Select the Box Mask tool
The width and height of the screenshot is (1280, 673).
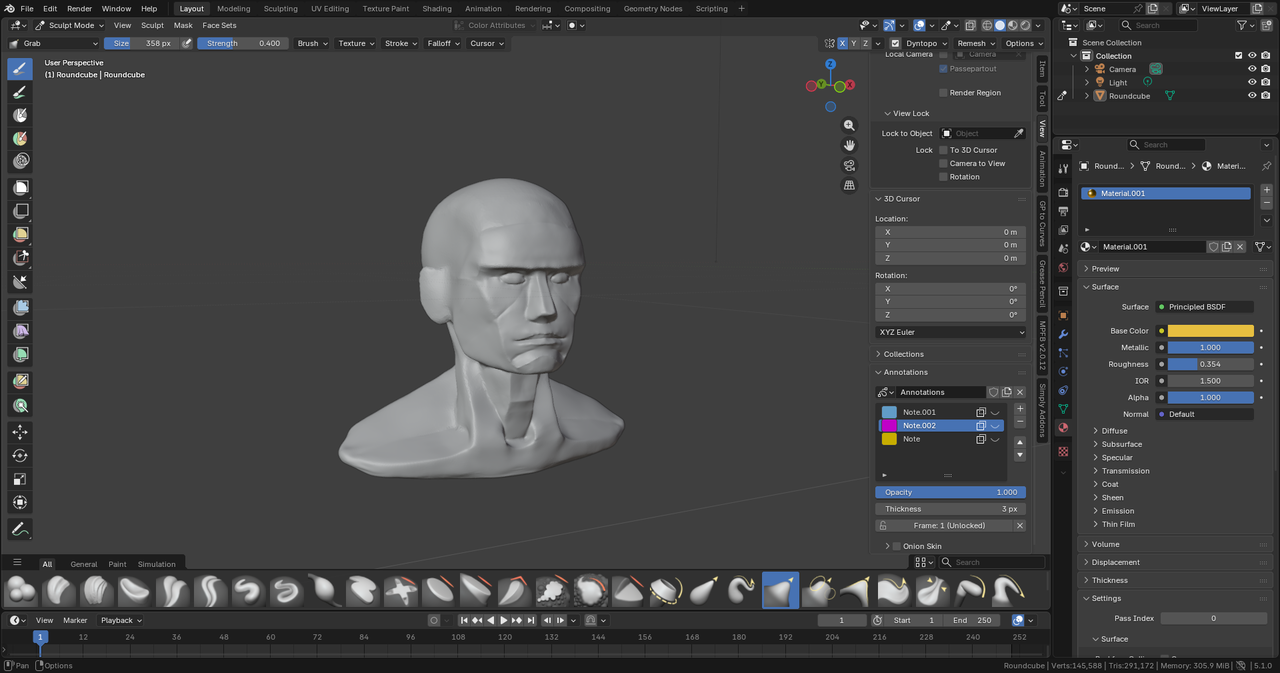20,188
